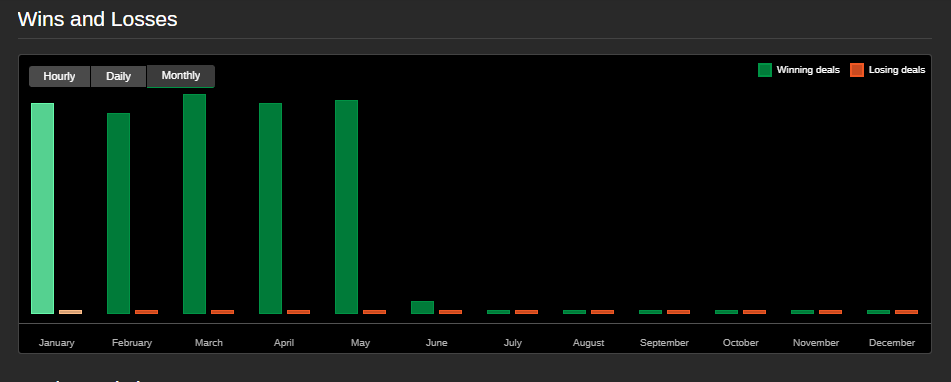Select the September losing deals bar
Image resolution: width=951 pixels, height=382 pixels.
(678, 312)
